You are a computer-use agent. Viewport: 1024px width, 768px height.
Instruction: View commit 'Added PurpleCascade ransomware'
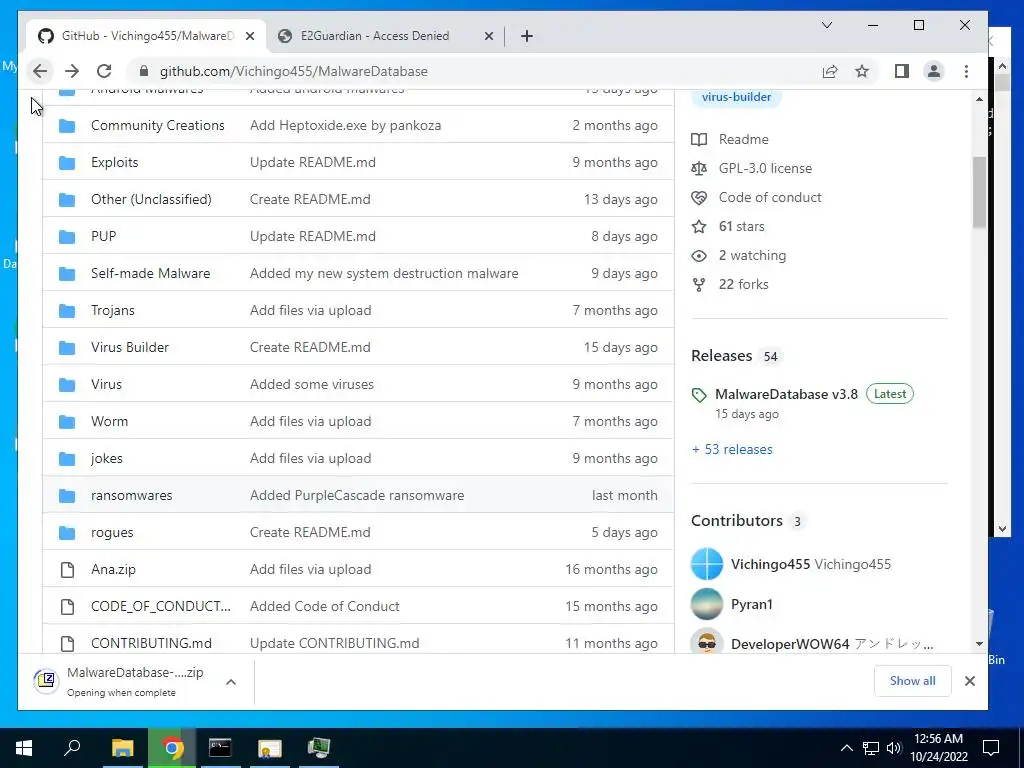[x=357, y=496]
